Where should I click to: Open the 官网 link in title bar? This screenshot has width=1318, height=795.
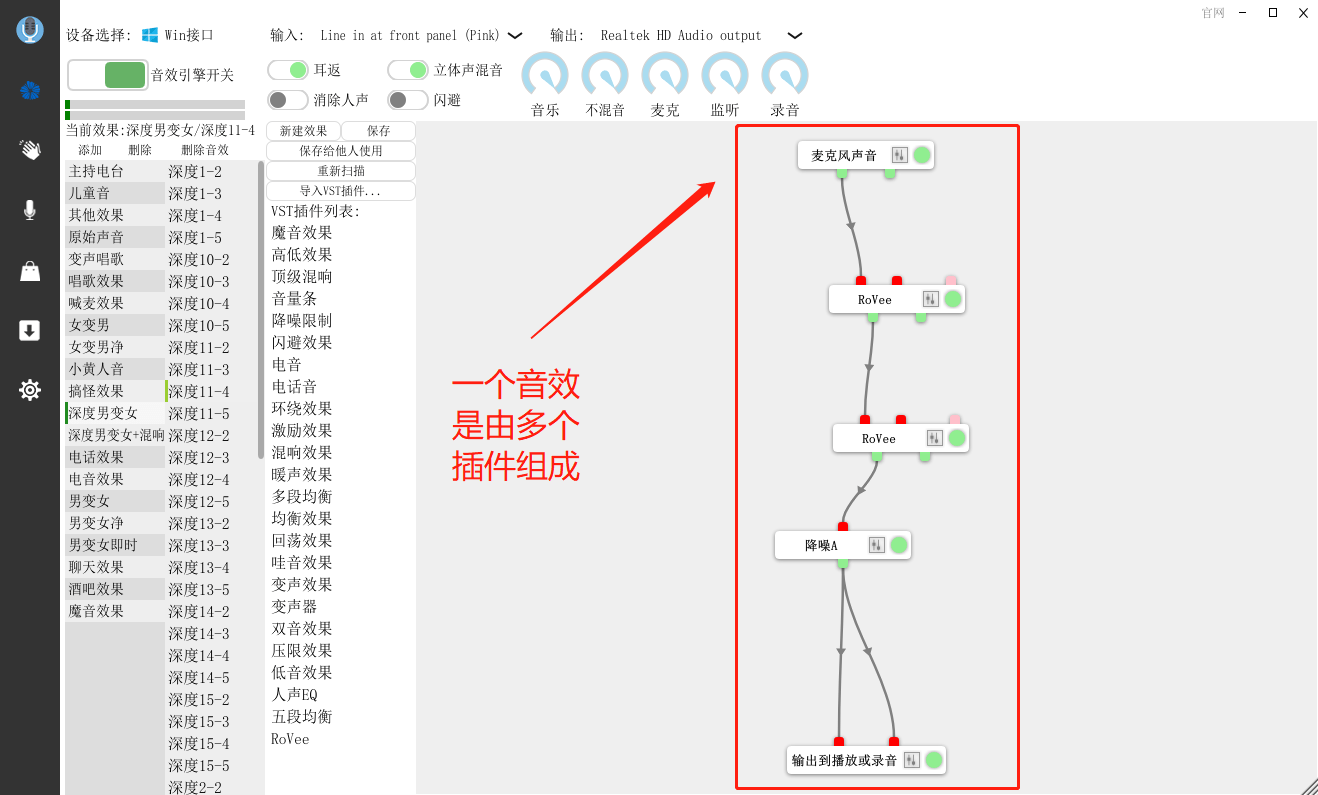coord(1213,13)
